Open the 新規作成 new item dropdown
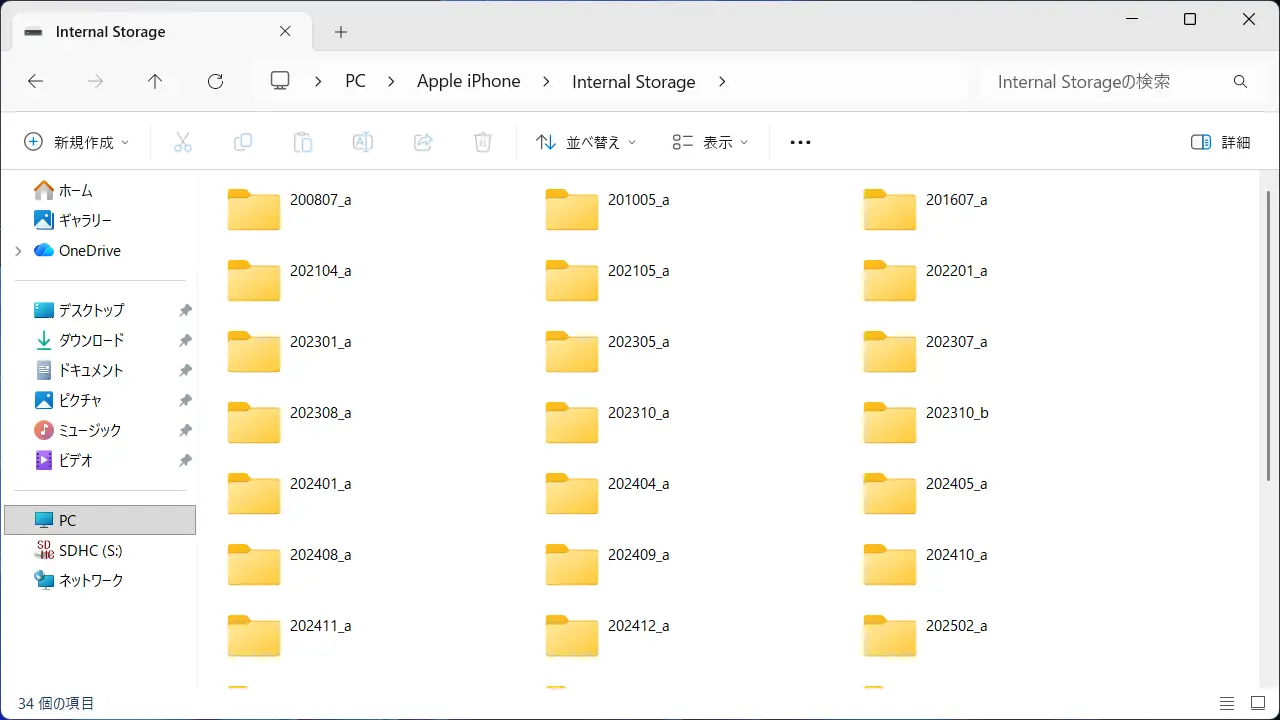Image resolution: width=1280 pixels, height=720 pixels. click(77, 143)
